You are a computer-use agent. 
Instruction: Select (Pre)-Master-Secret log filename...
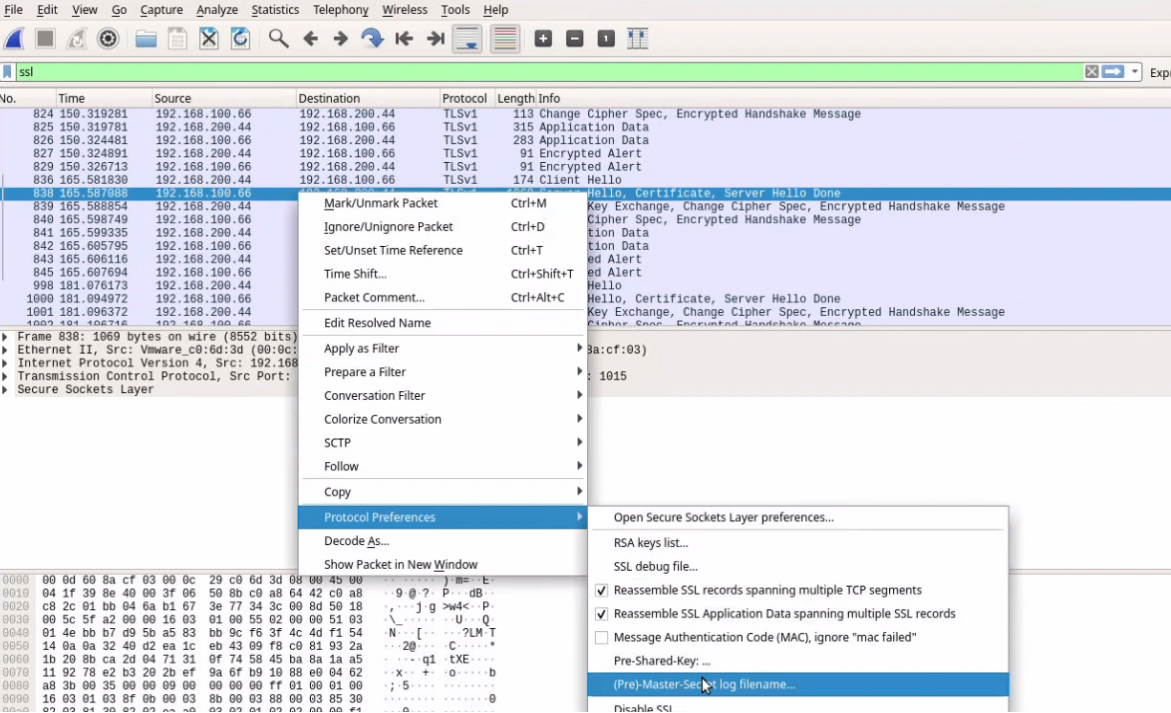click(798, 685)
